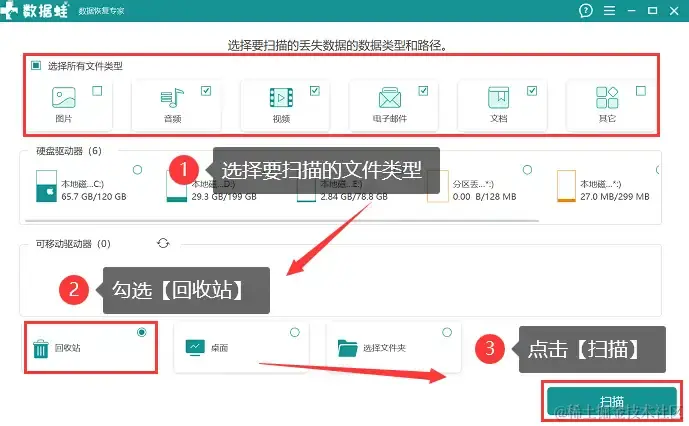Click the 硬盘驱动器 (6) heading
This screenshot has height=426, width=689.
pos(69,151)
